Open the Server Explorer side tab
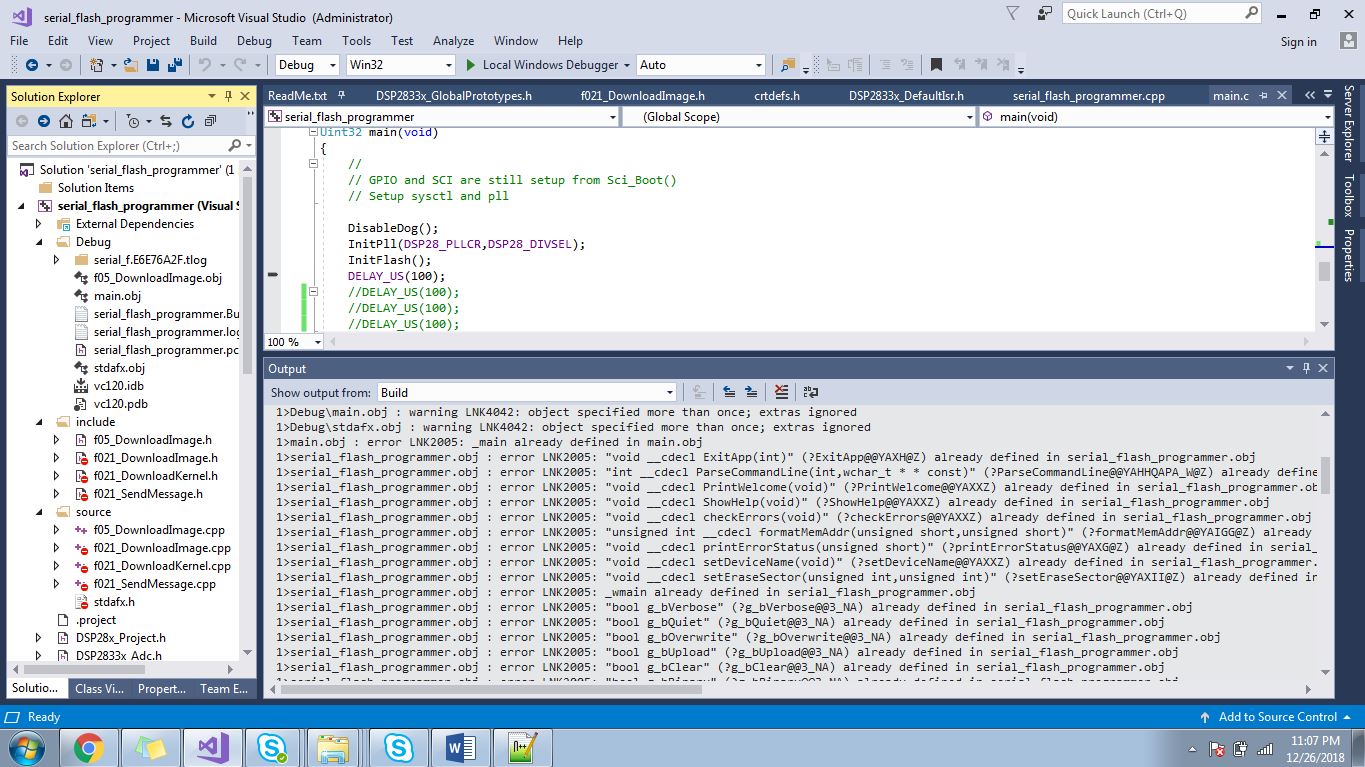 pos(1348,123)
